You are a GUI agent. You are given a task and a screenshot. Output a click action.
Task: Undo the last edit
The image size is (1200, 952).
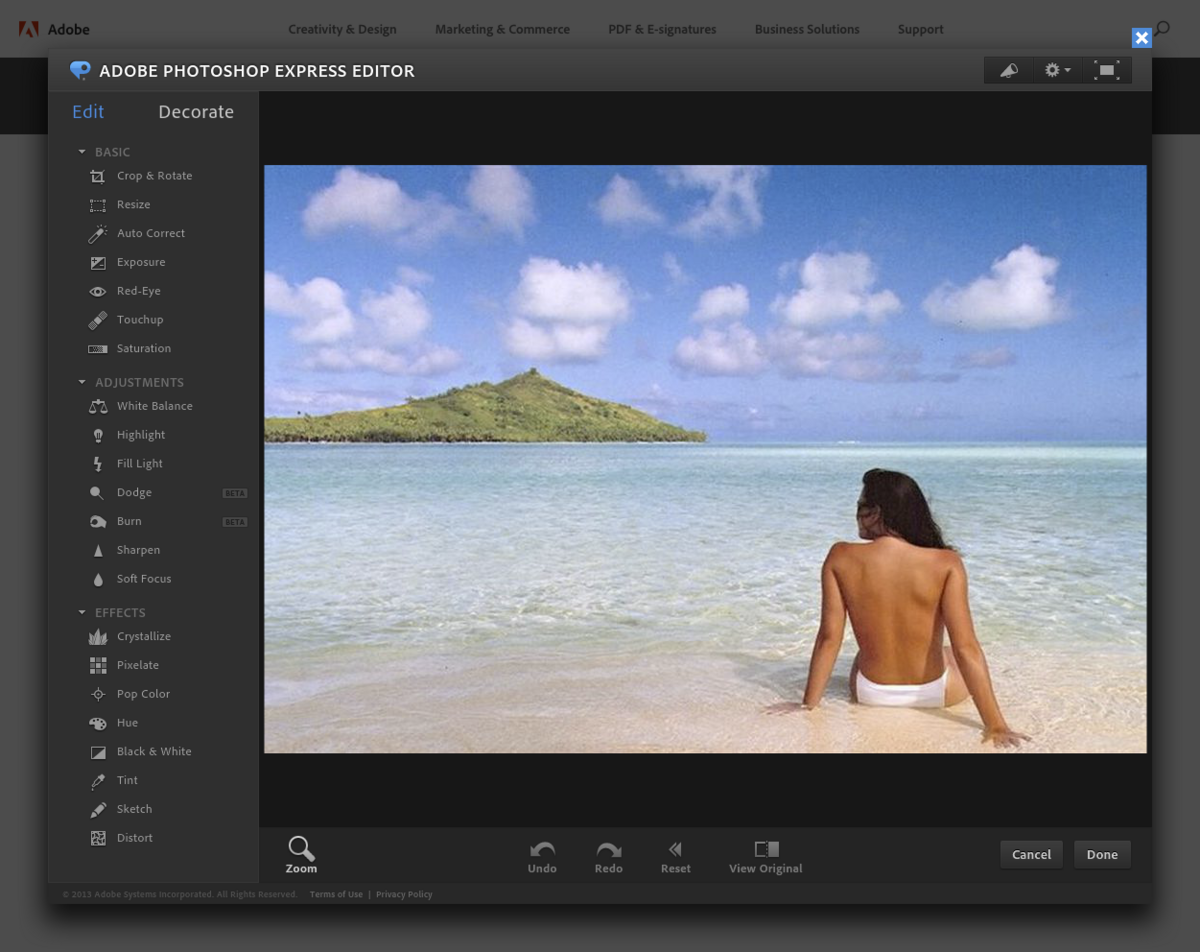tap(542, 856)
